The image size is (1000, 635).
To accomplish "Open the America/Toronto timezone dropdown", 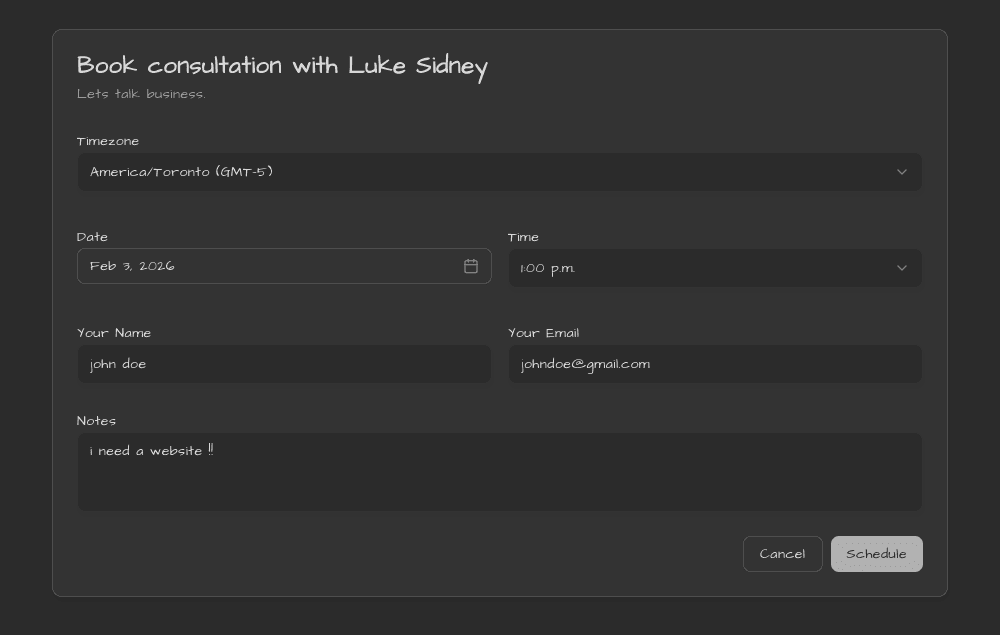I will tap(499, 172).
